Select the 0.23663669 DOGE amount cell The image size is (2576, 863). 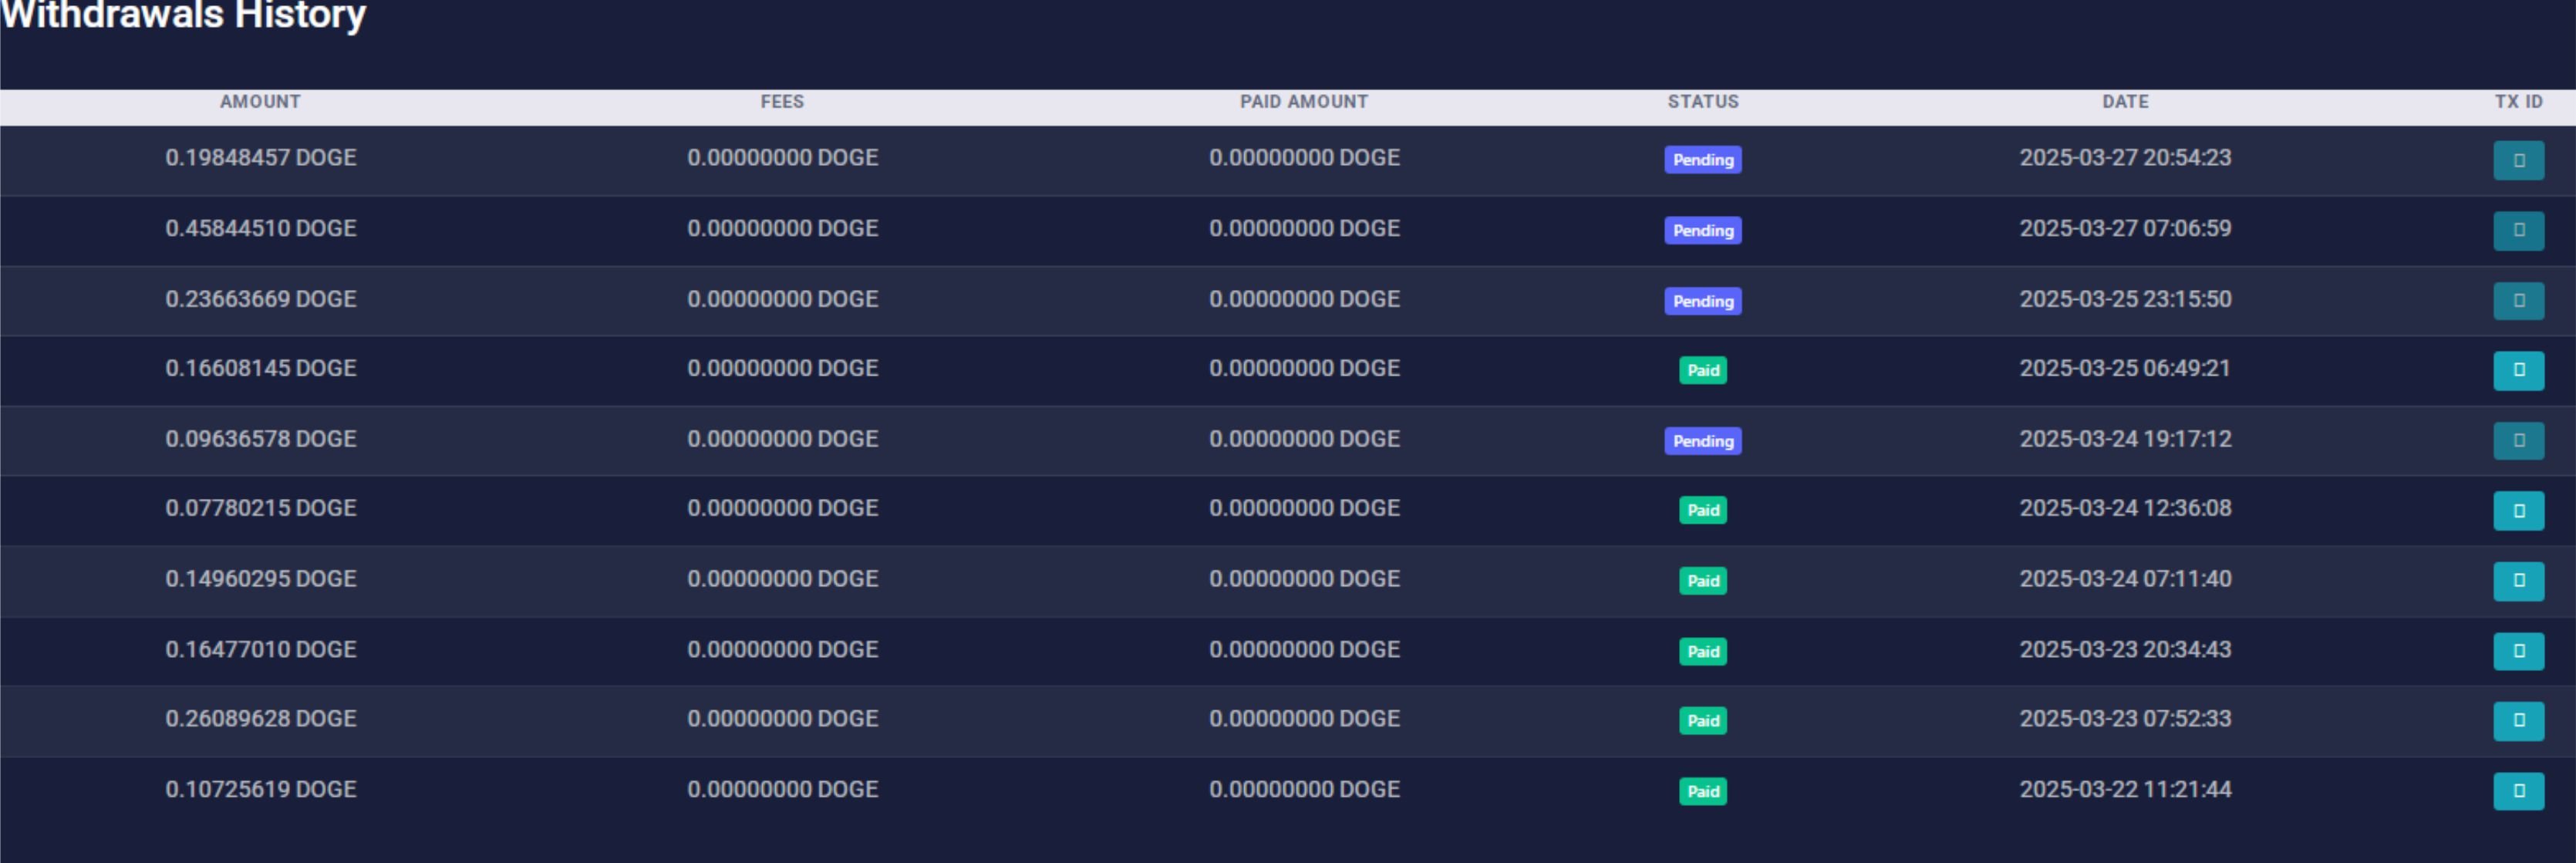point(260,299)
